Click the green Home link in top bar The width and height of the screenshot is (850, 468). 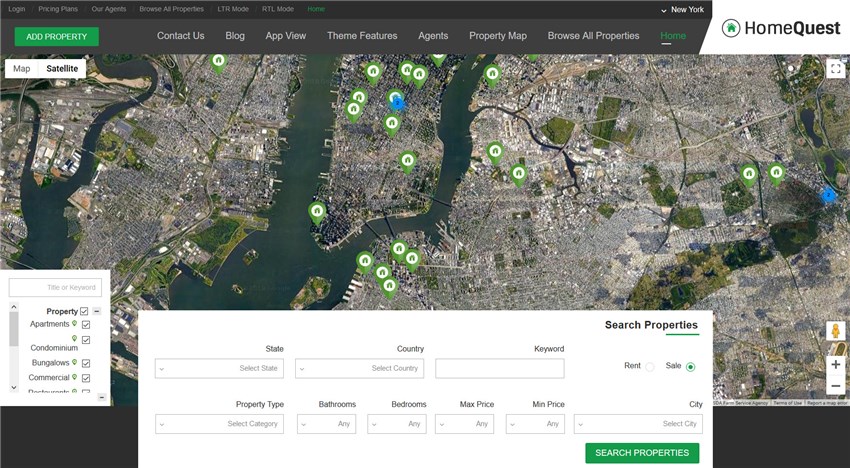click(316, 9)
